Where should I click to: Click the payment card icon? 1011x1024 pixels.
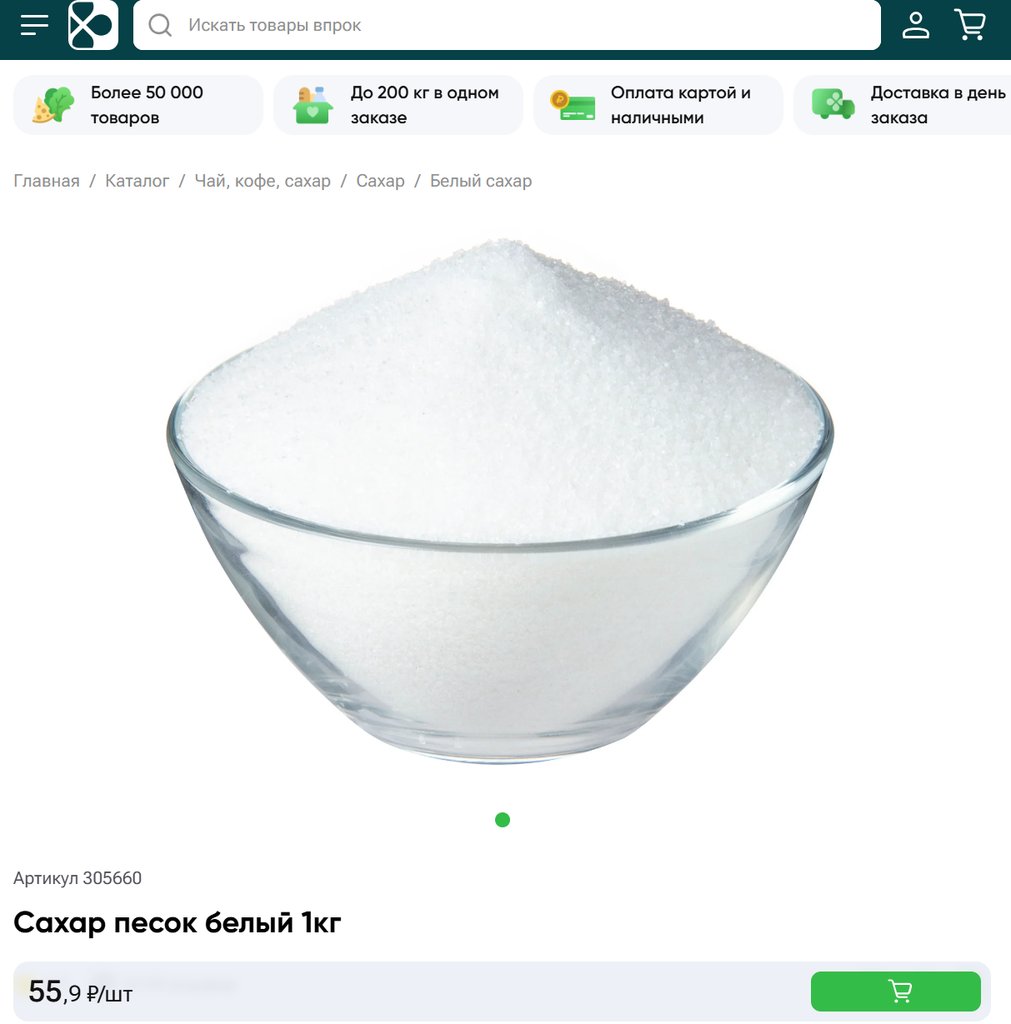[x=573, y=105]
